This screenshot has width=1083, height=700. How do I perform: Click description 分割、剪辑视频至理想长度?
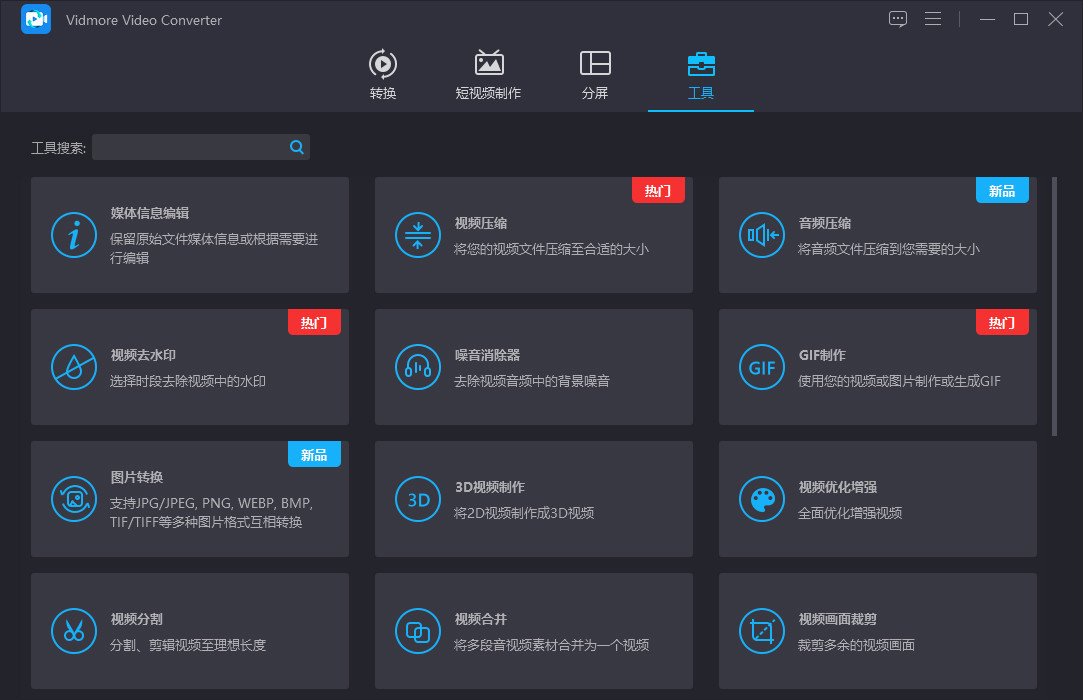point(188,645)
